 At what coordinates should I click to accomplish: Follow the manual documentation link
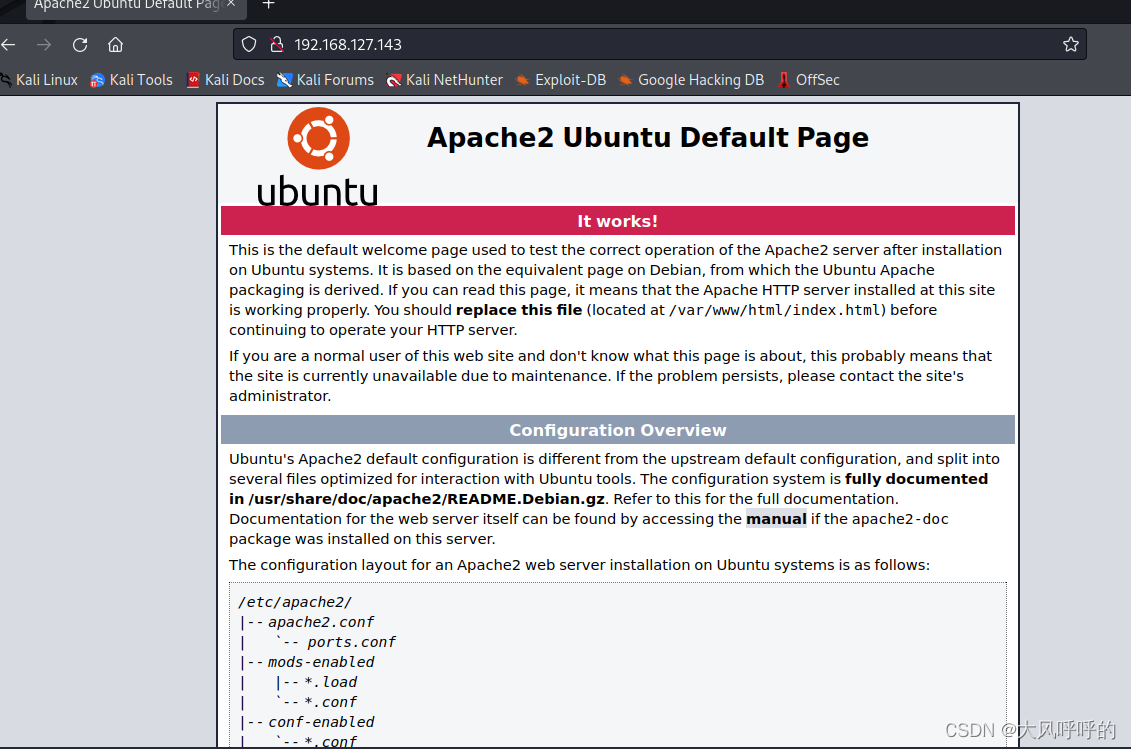tap(776, 519)
